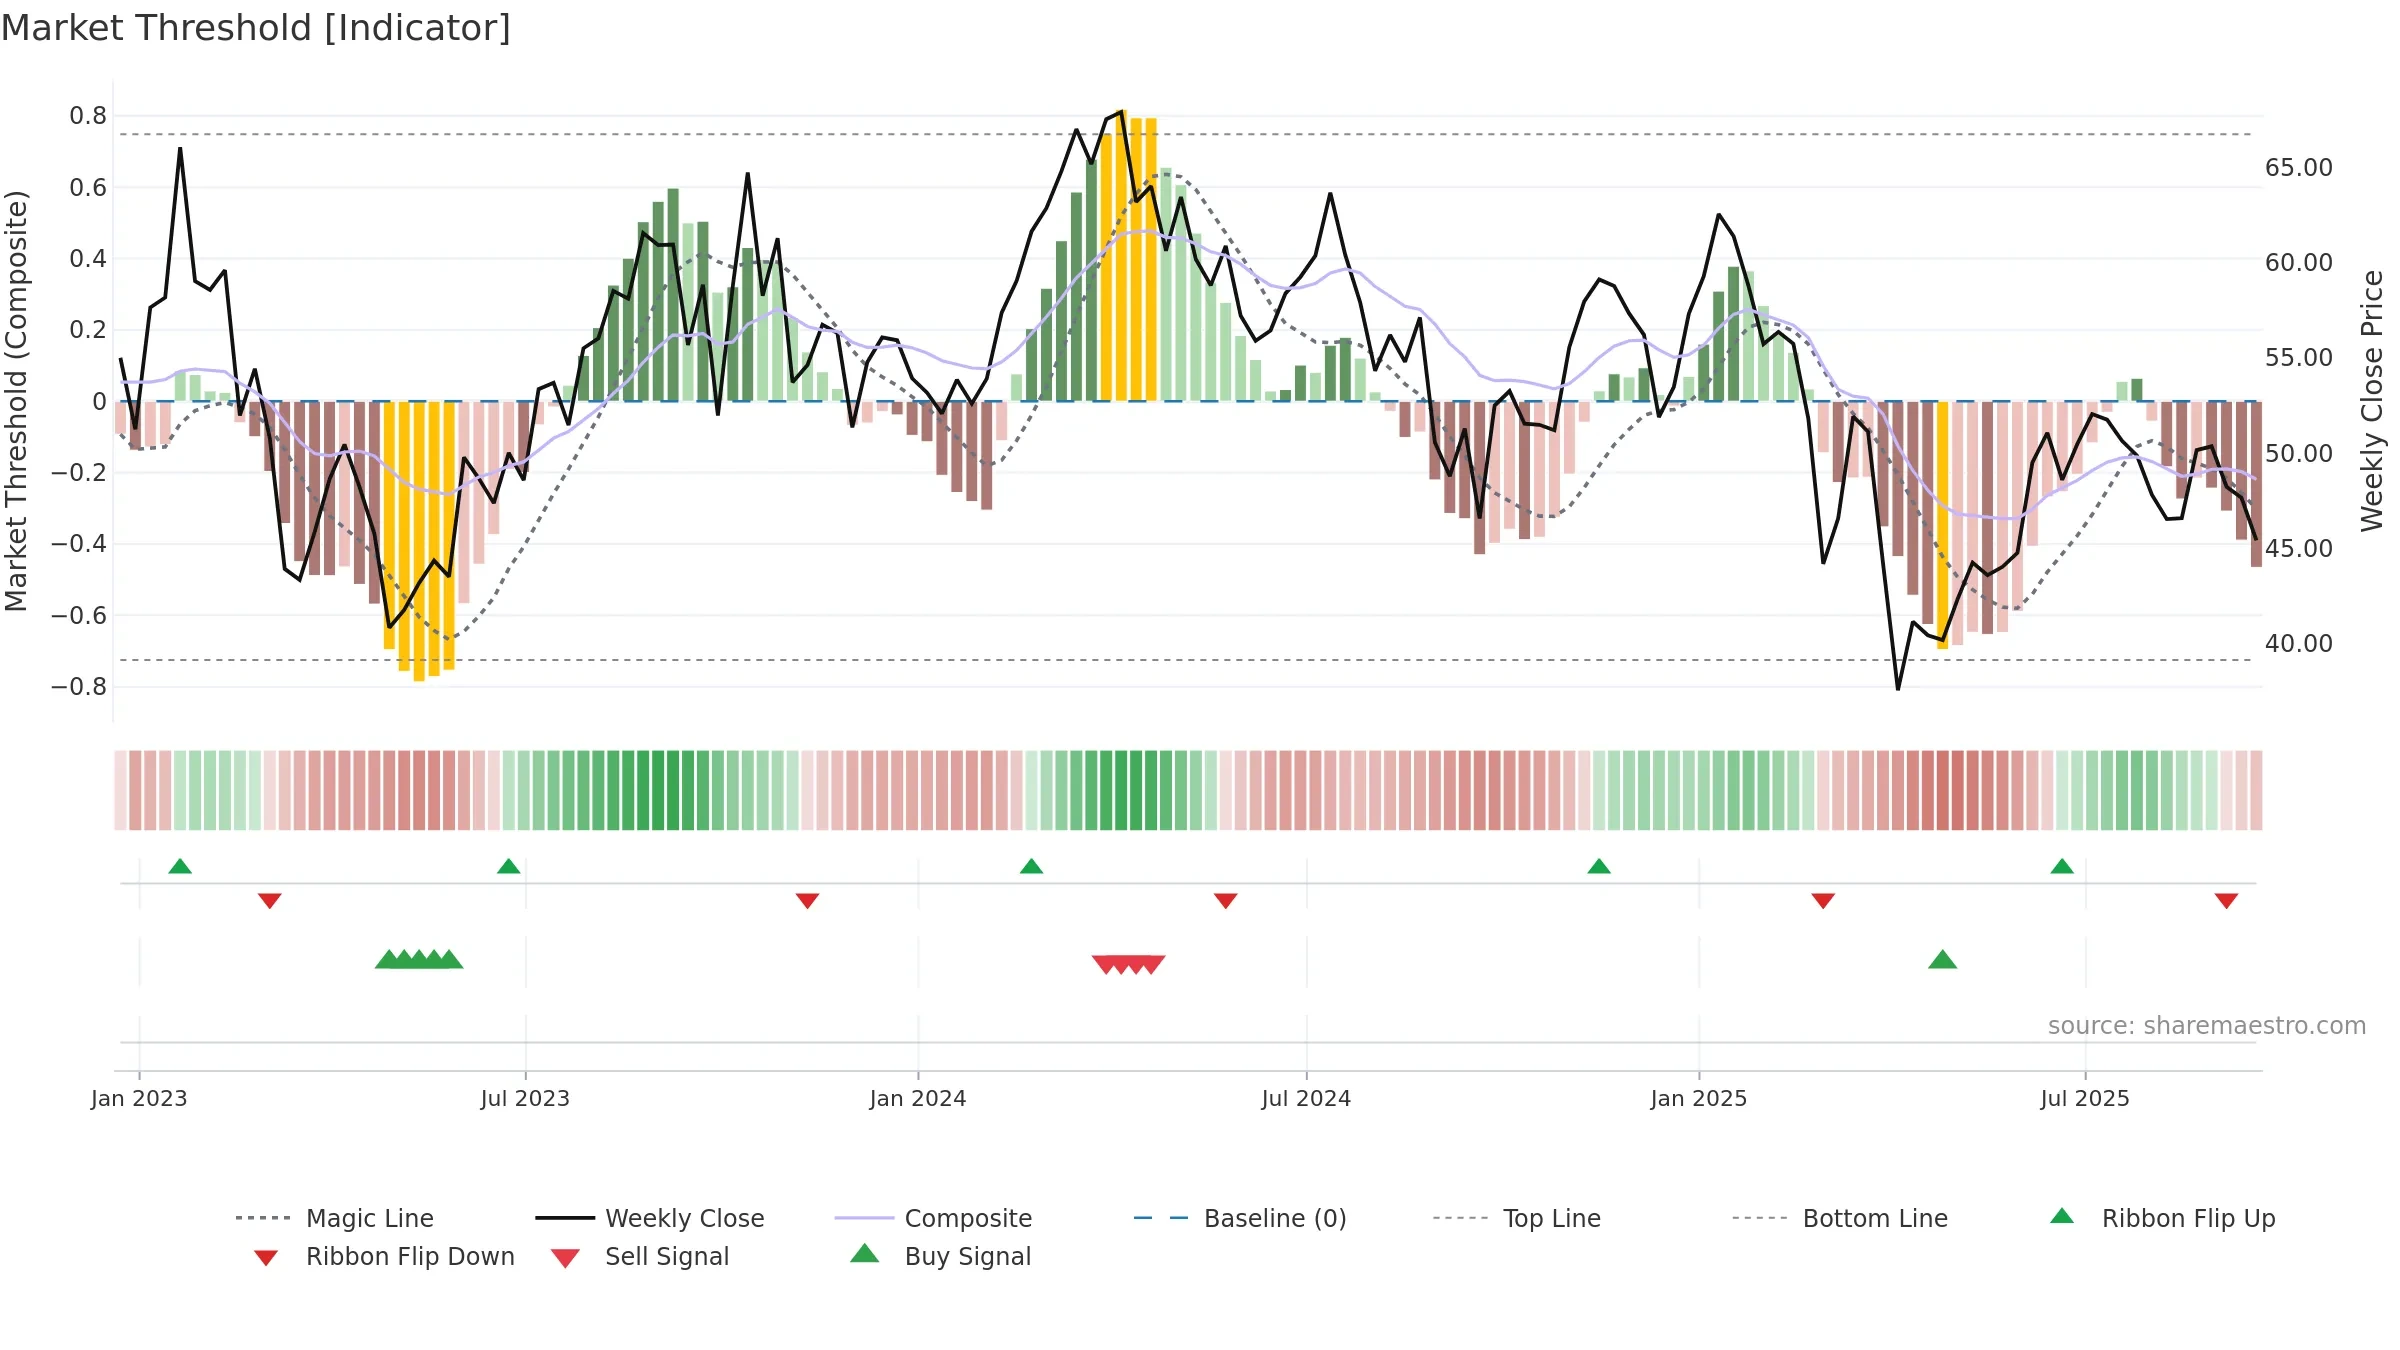Screen dimensions: 2400x1350
Task: Click the yellow bars at the 2024 peak
Action: [x=1129, y=257]
